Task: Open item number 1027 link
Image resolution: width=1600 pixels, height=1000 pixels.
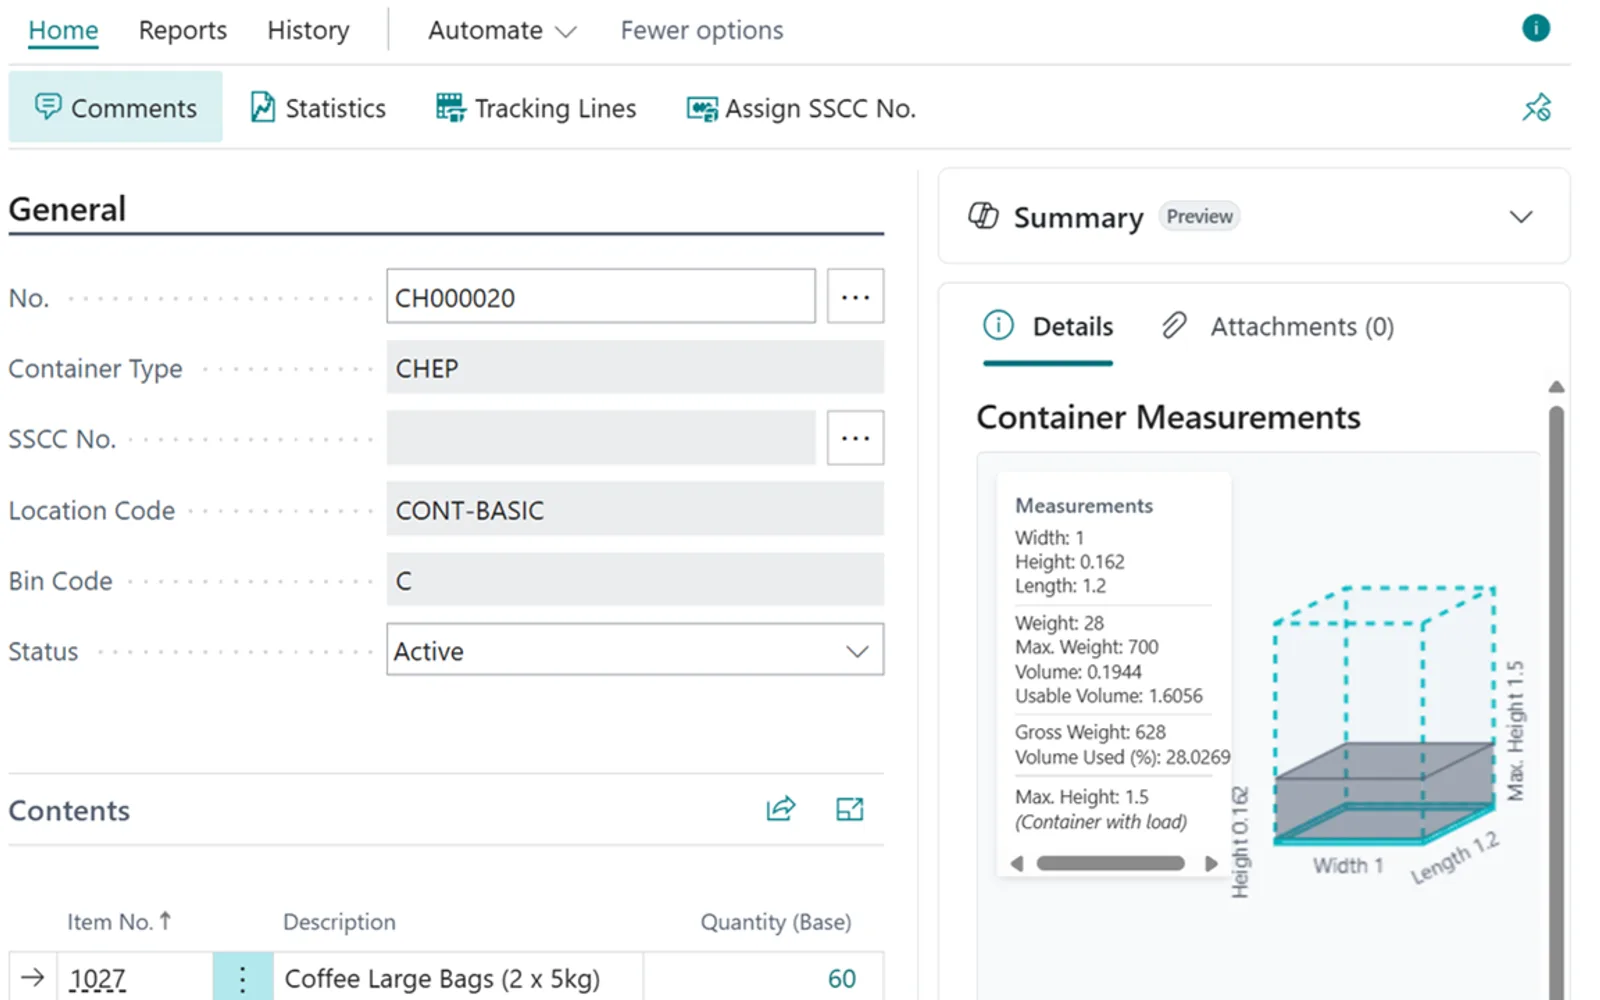Action: click(x=98, y=978)
